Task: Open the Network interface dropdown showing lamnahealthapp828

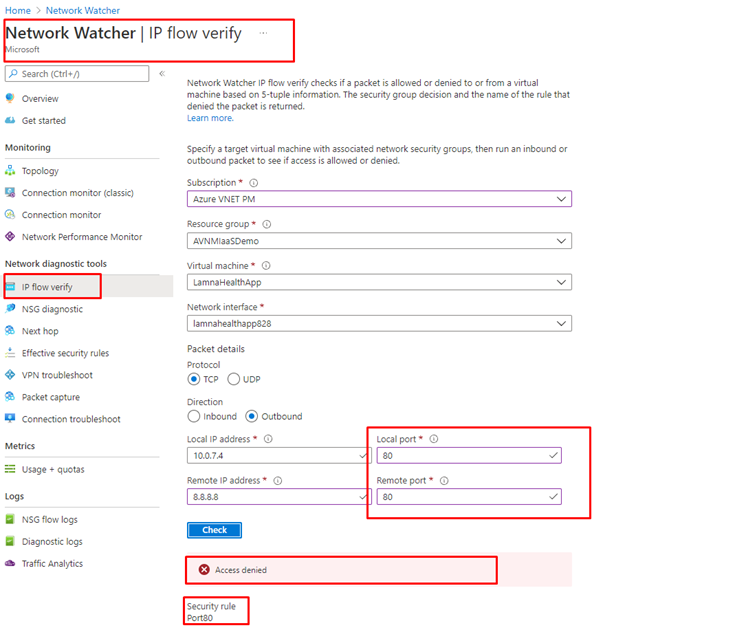Action: tap(379, 324)
